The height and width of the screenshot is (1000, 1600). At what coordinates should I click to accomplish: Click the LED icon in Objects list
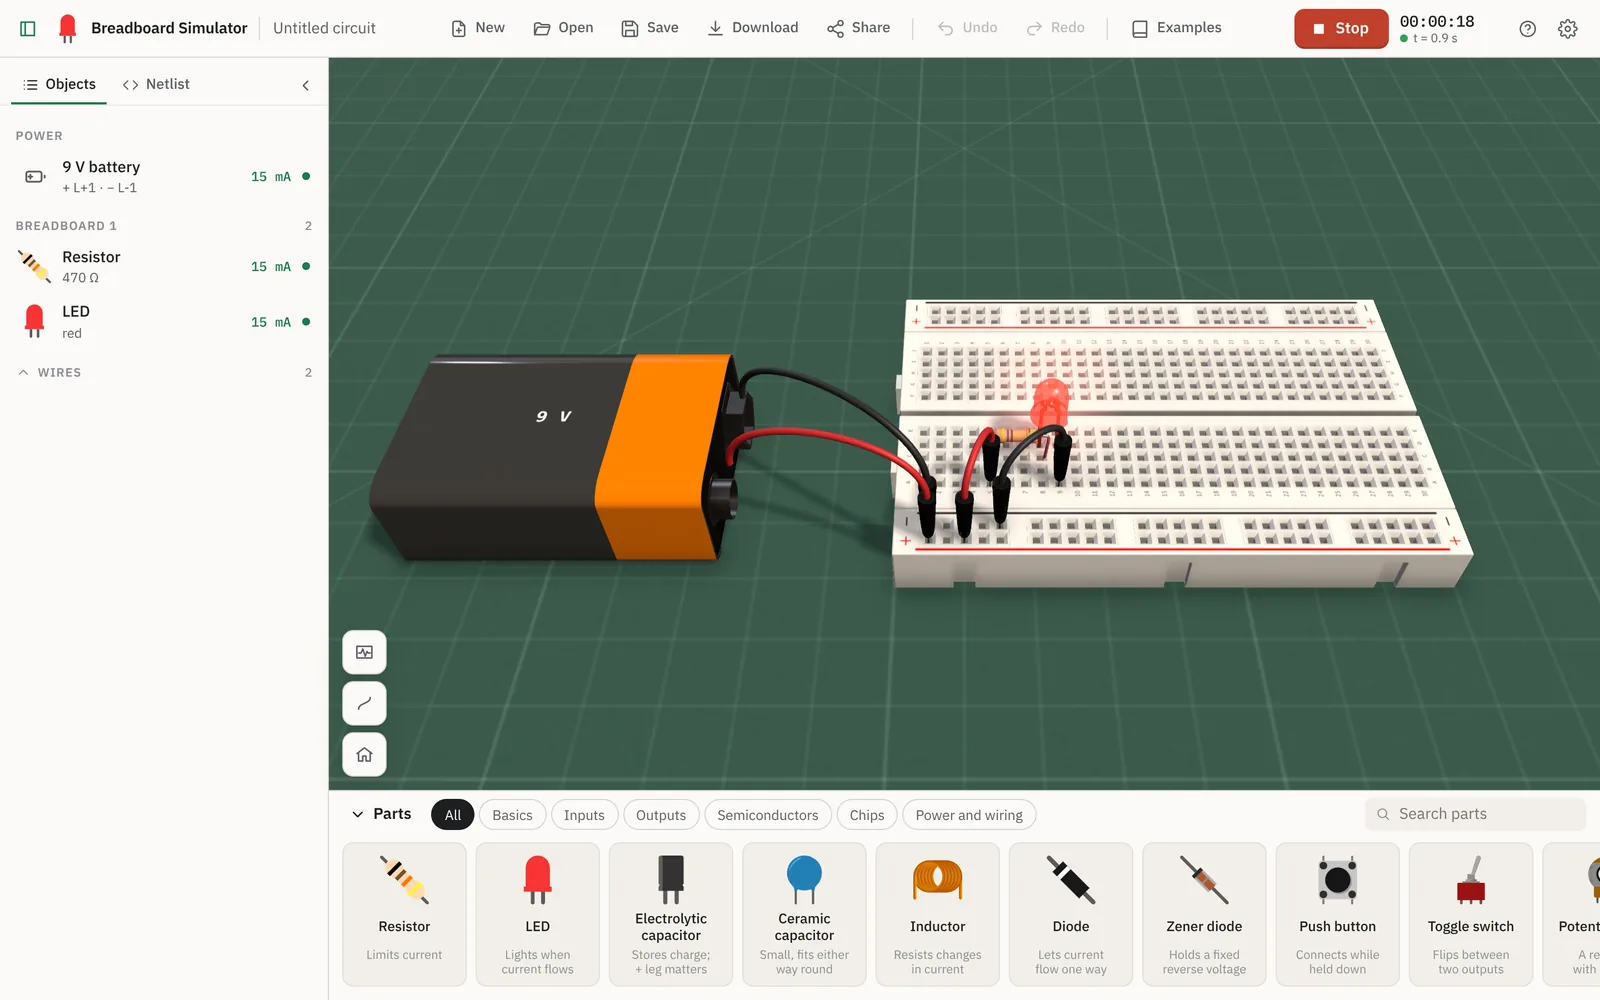click(34, 321)
